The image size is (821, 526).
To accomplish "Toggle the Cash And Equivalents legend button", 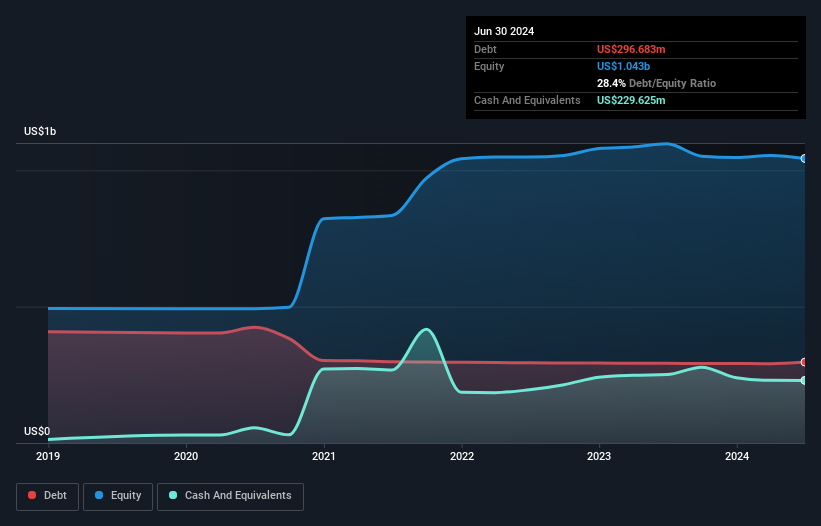I will pos(230,496).
